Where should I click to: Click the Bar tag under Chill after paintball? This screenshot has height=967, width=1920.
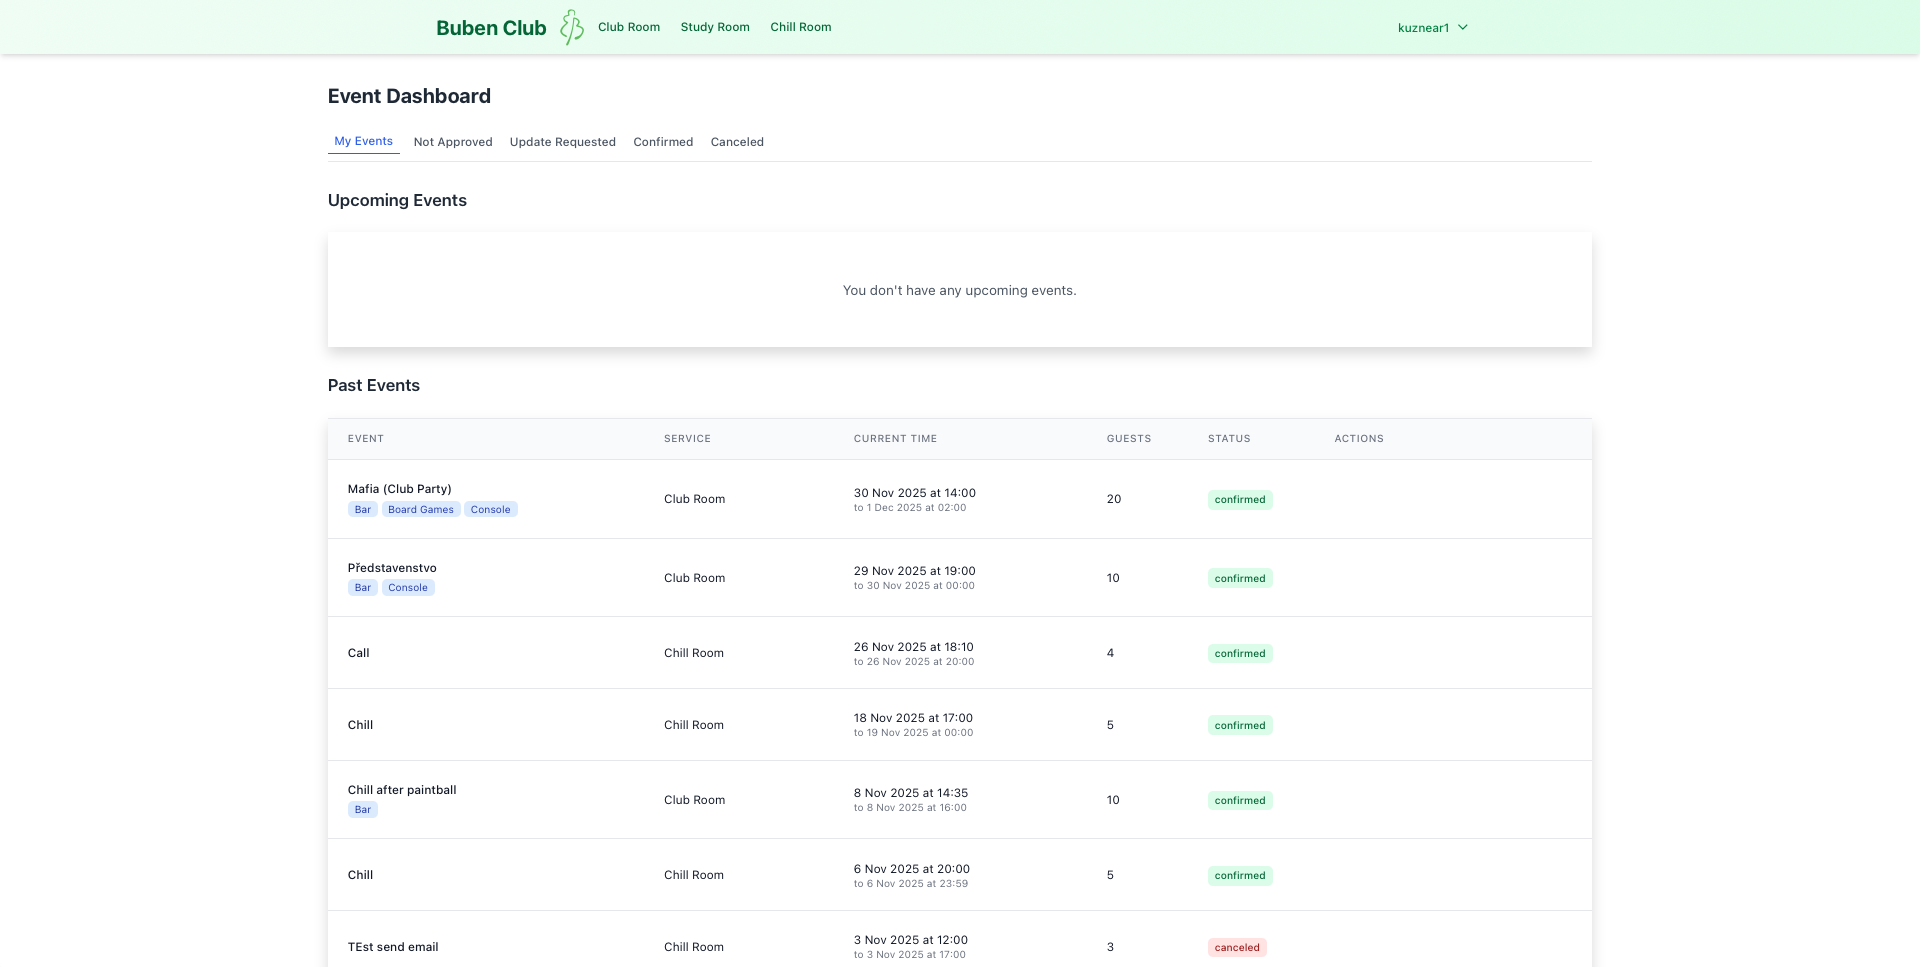pos(362,810)
